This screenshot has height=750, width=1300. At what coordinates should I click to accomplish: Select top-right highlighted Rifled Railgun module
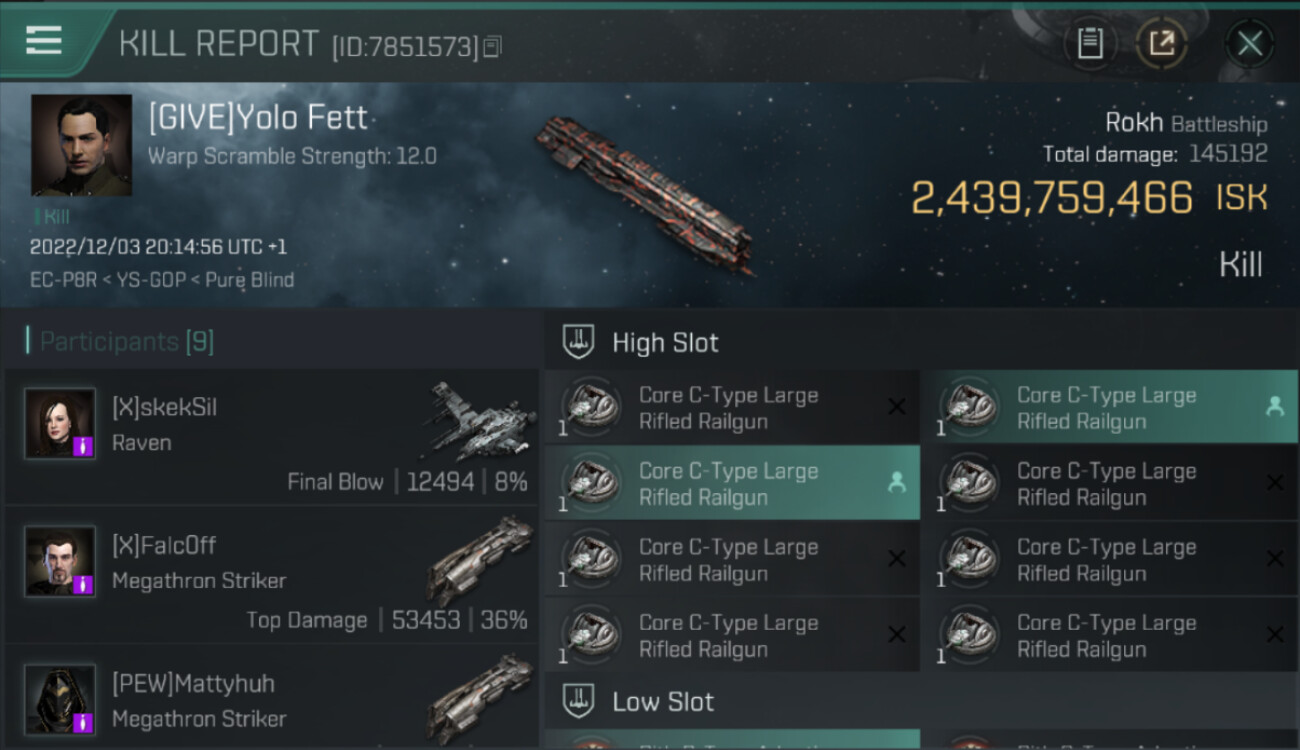[1108, 408]
